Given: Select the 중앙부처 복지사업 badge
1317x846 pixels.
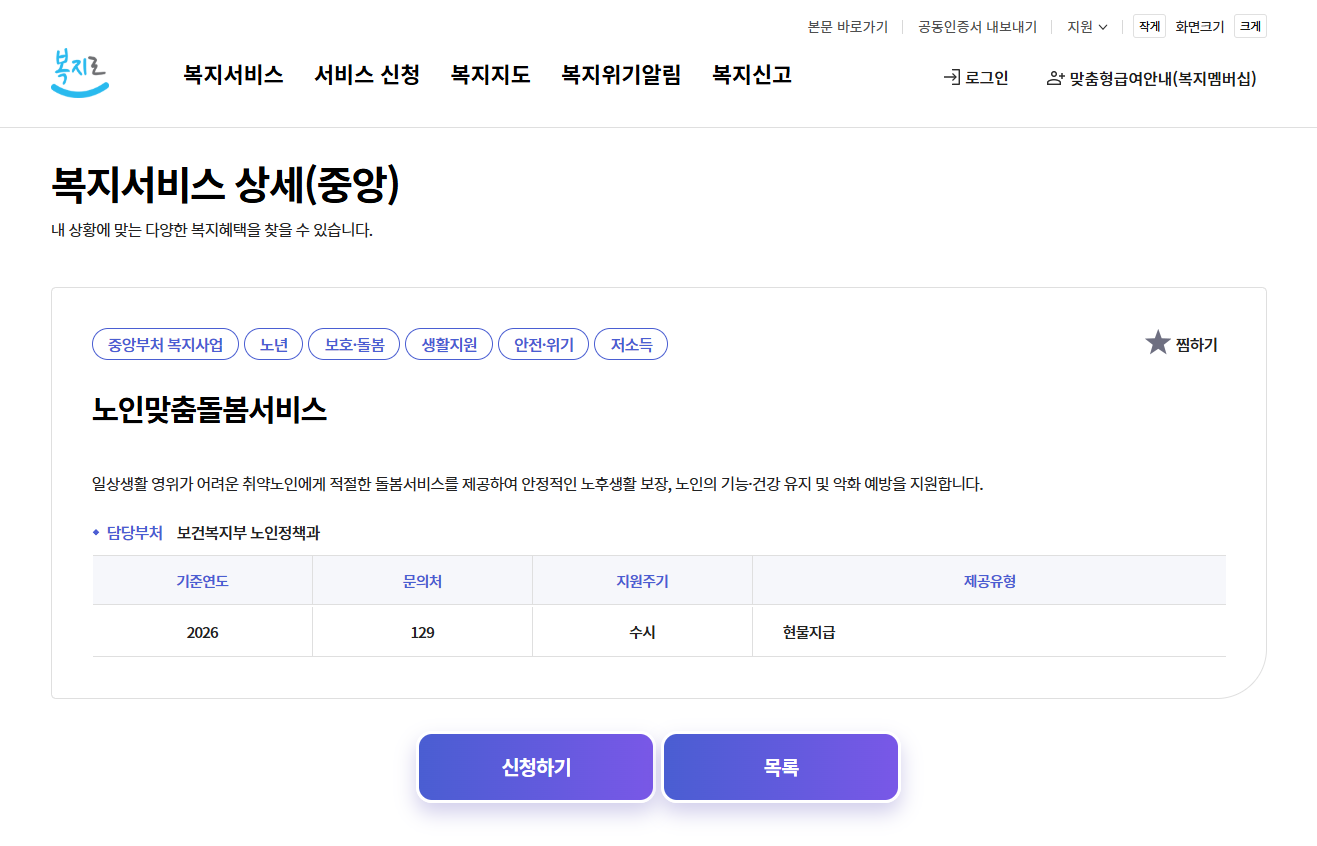Looking at the screenshot, I should coord(165,343).
